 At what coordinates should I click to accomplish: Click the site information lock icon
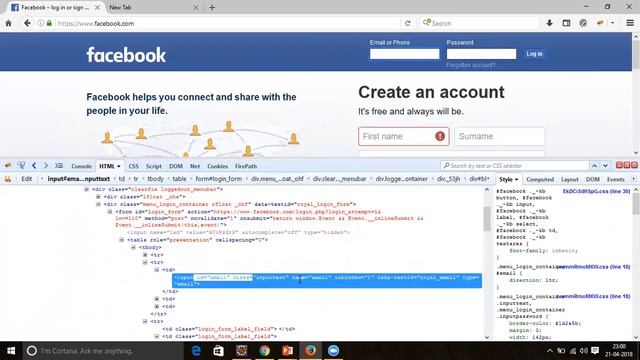(x=49, y=23)
